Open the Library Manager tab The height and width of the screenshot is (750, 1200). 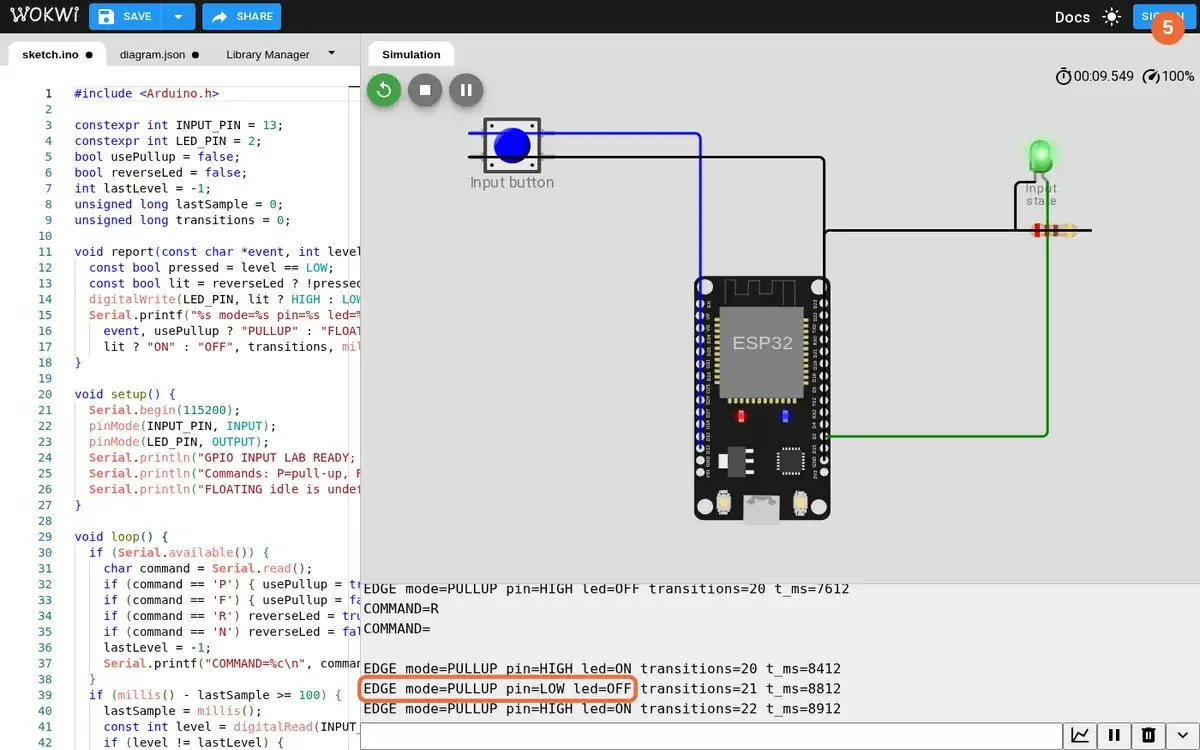267,55
